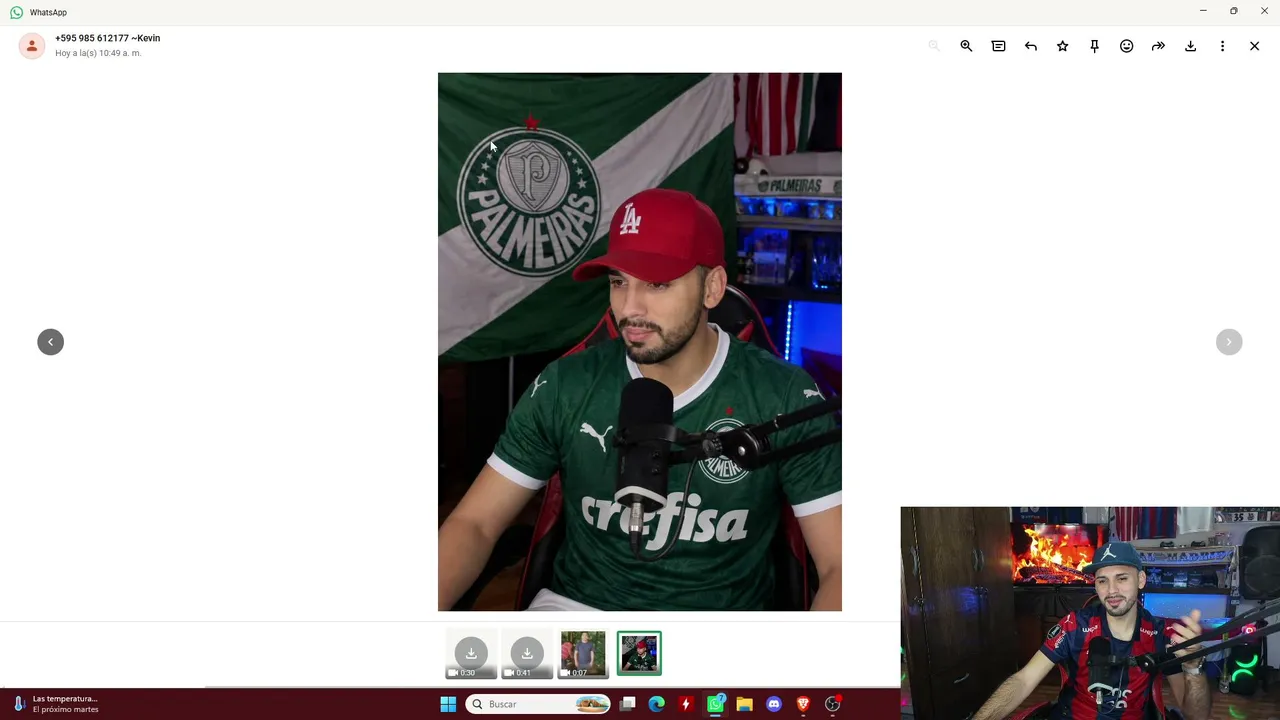Open the three-dot more options menu
The height and width of the screenshot is (720, 1280).
pos(1222,46)
